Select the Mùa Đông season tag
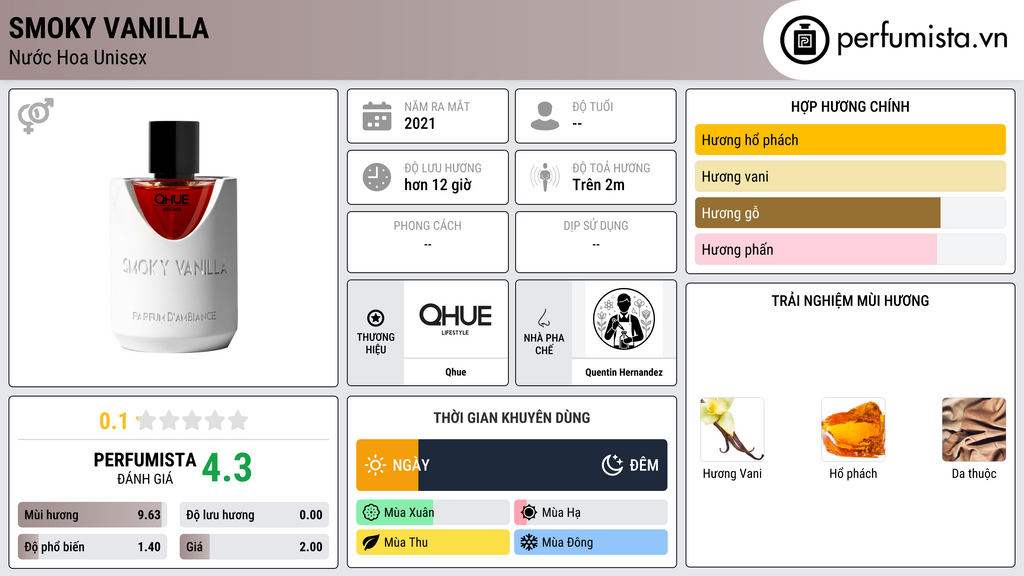 (x=590, y=542)
